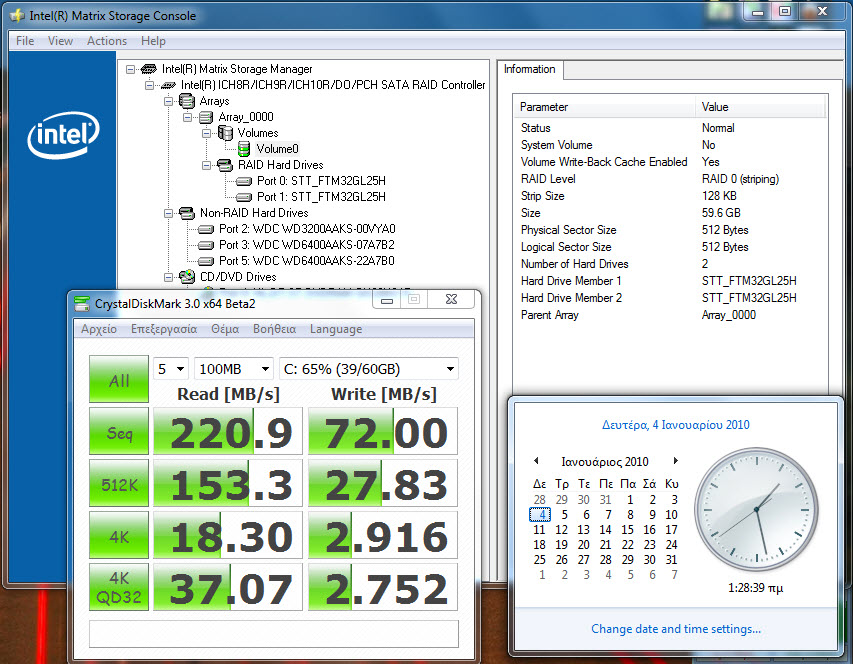Screen dimensions: 853x664
Task: Click the Value column header
Action: (x=761, y=107)
